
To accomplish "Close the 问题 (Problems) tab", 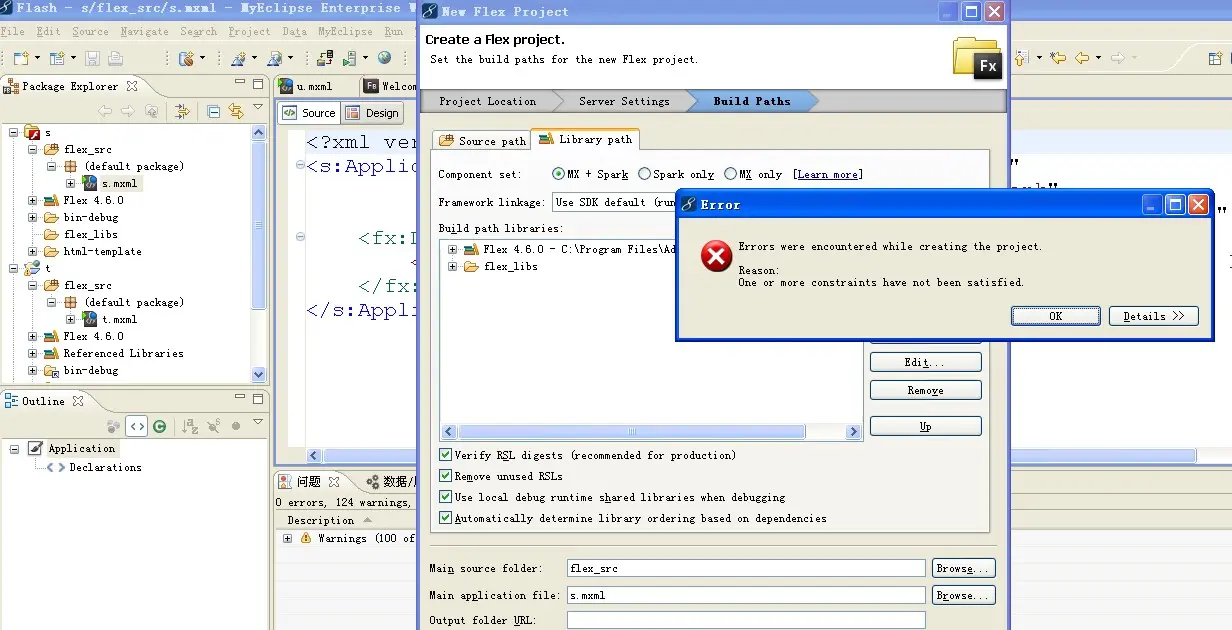I will (x=334, y=482).
